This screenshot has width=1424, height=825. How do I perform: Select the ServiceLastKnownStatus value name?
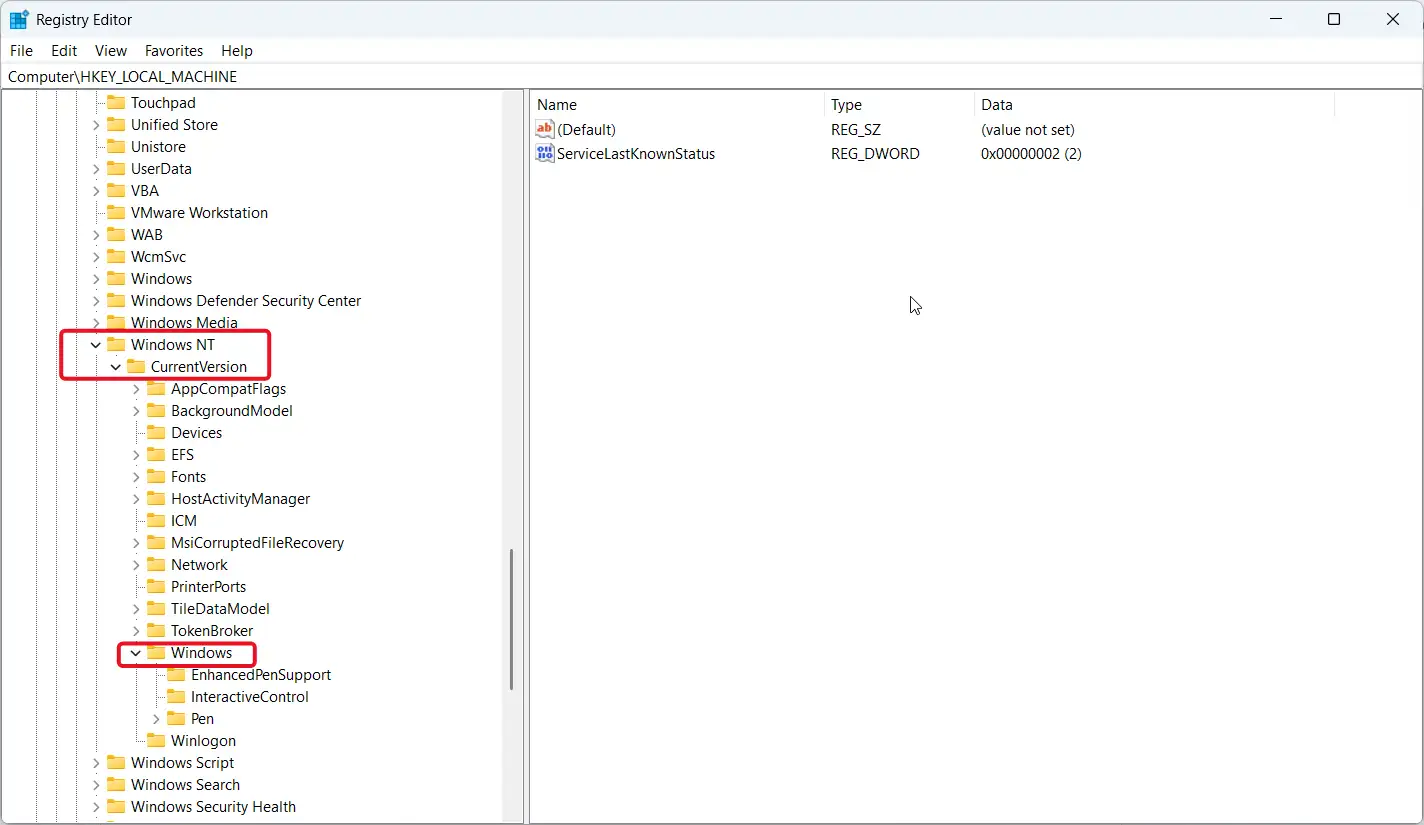pyautogui.click(x=636, y=153)
